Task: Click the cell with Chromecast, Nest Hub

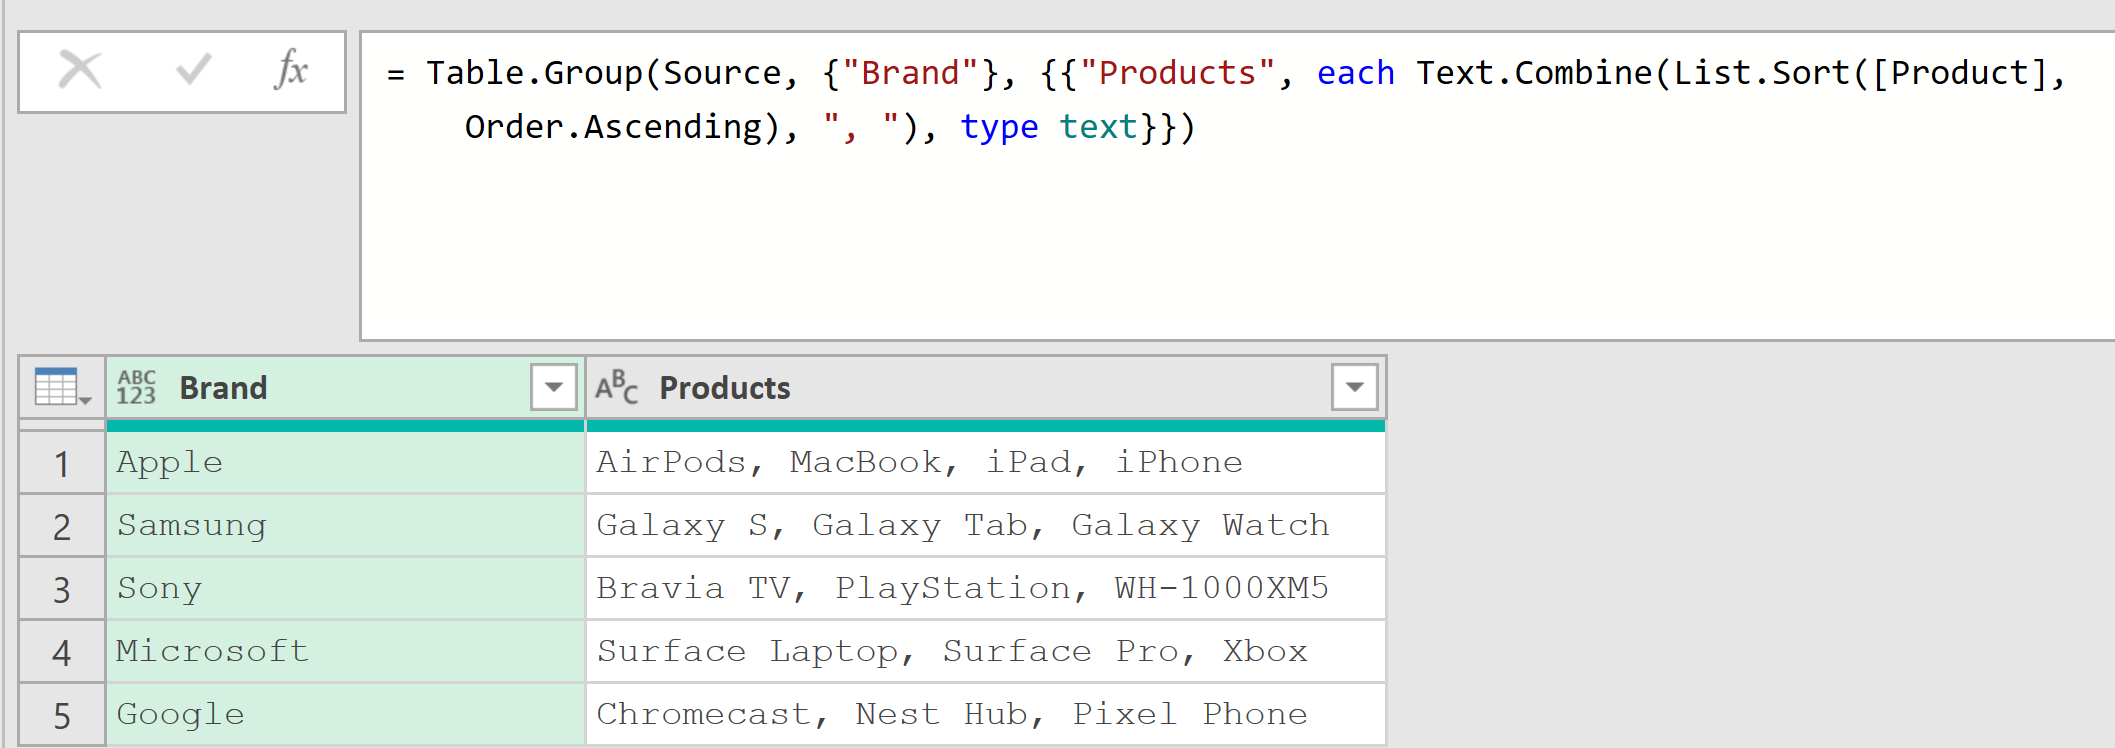Action: (x=985, y=715)
